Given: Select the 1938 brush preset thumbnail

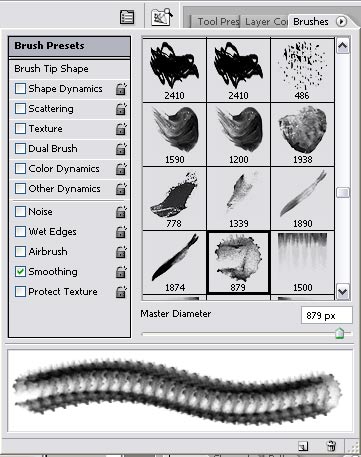Looking at the screenshot, I should pos(302,135).
